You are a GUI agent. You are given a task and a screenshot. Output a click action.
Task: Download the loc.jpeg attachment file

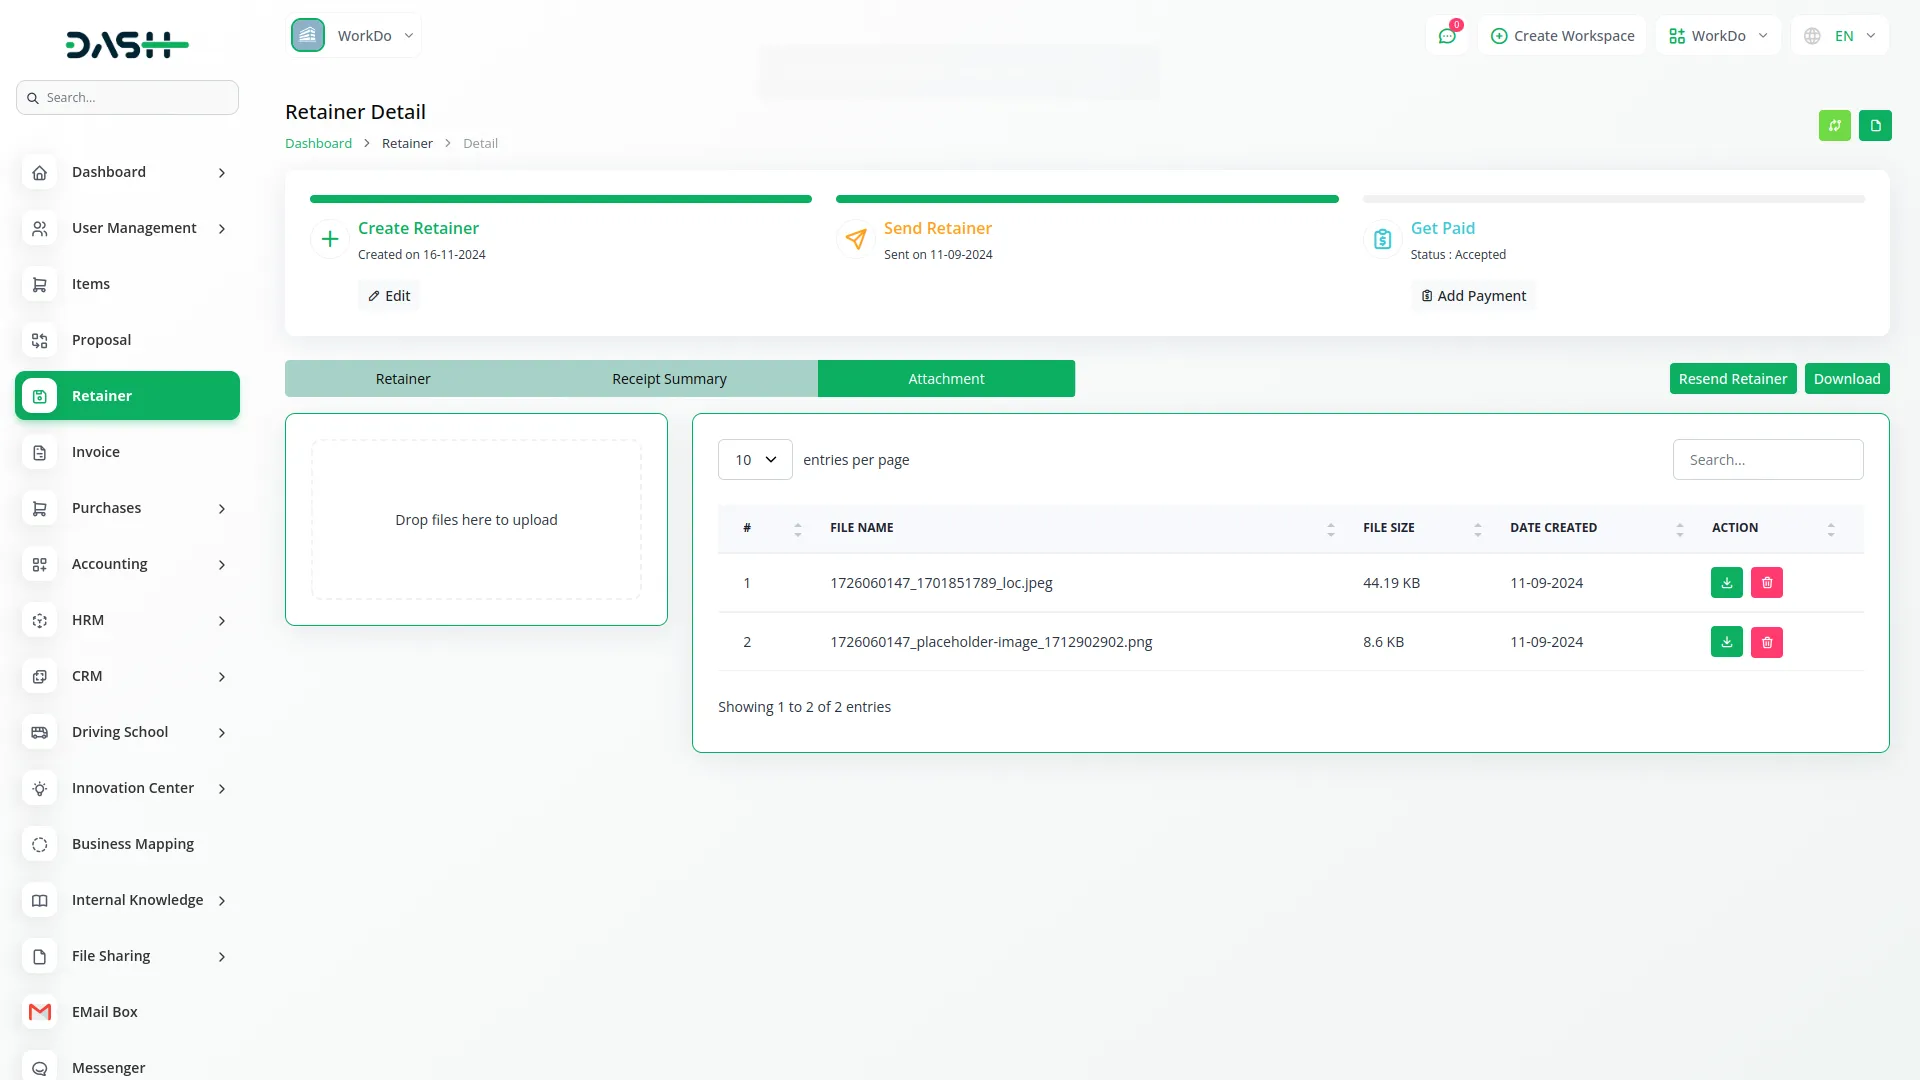pos(1726,583)
